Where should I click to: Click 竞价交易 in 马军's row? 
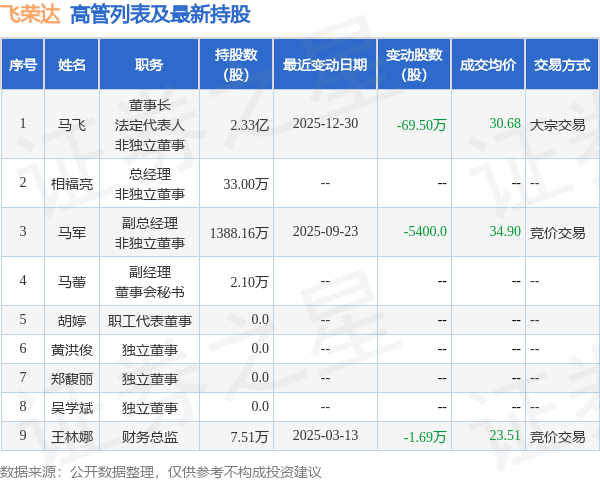(x=558, y=233)
